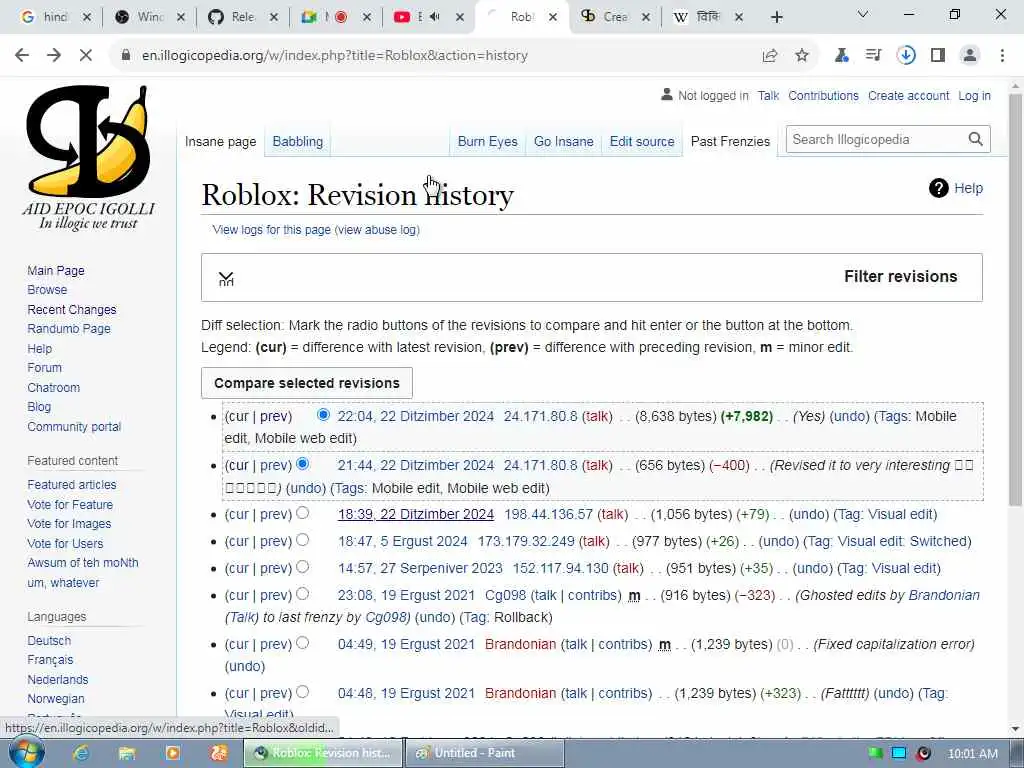
Task: Click the clock showing 10:01 AM
Action: pos(972,754)
